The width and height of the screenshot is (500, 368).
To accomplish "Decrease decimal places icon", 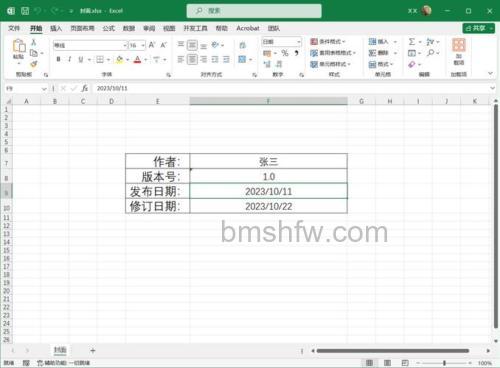I will 279,64.
